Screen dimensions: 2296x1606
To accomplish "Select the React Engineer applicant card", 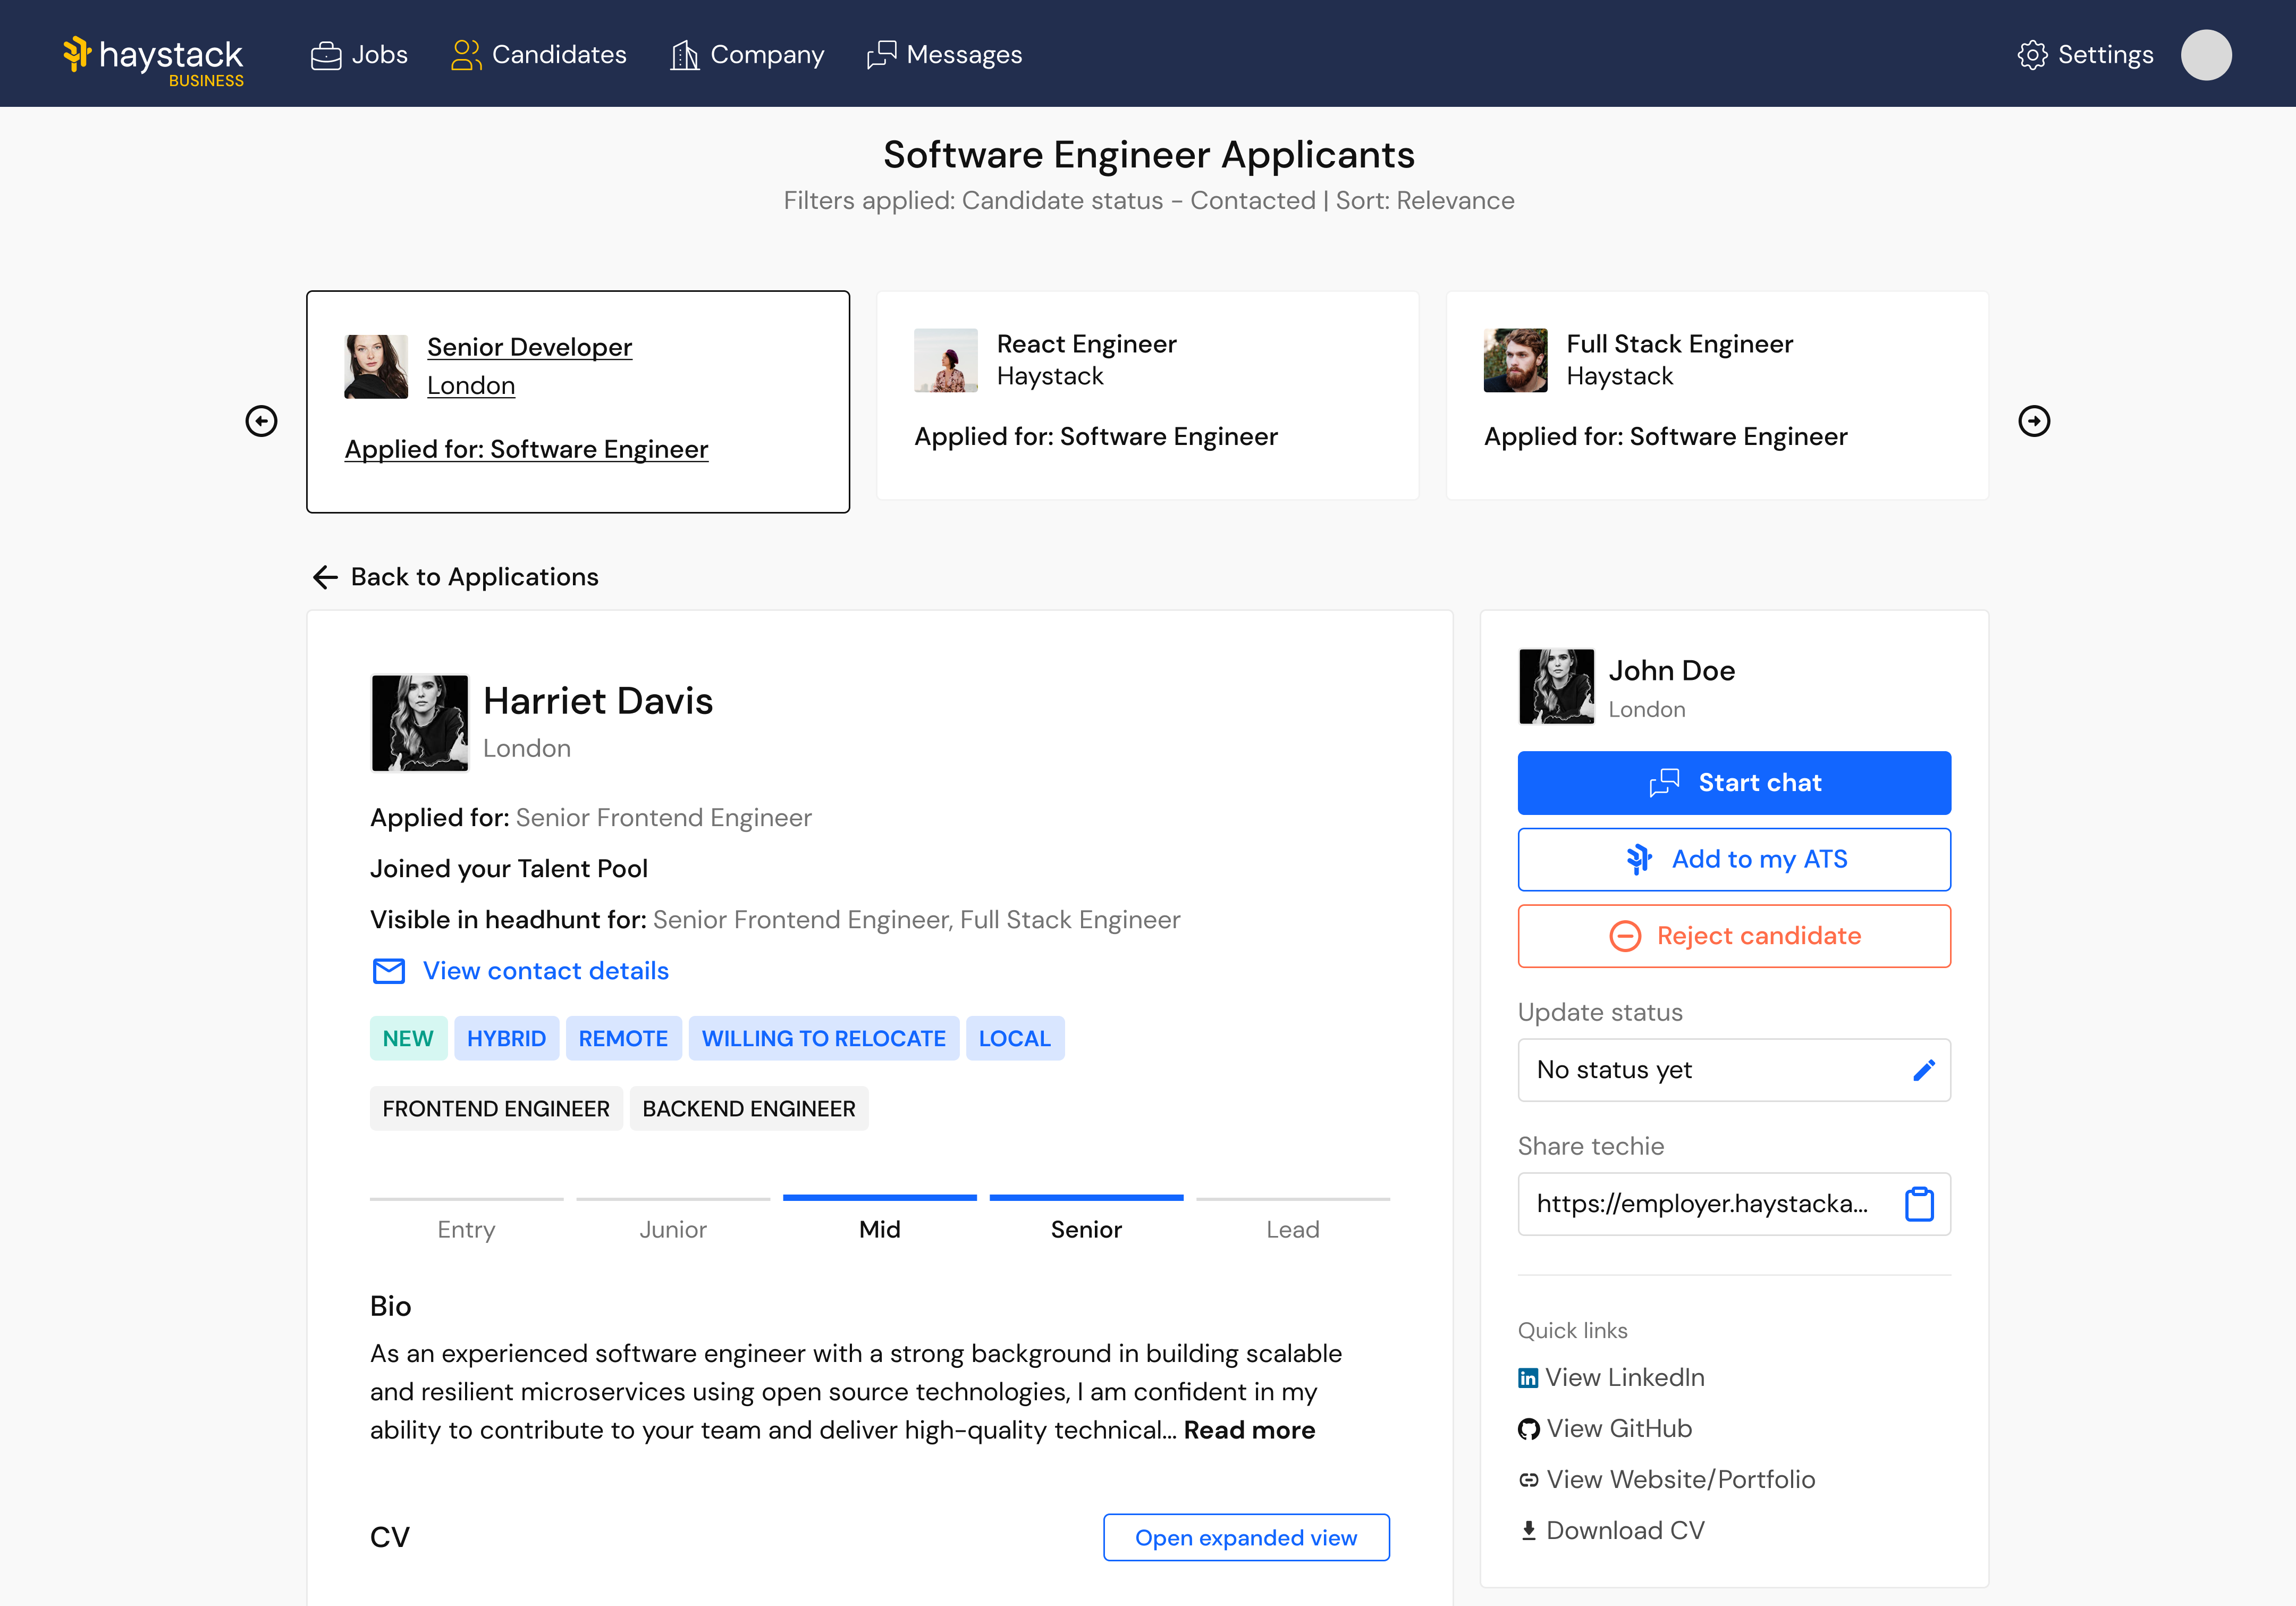I will [x=1148, y=396].
